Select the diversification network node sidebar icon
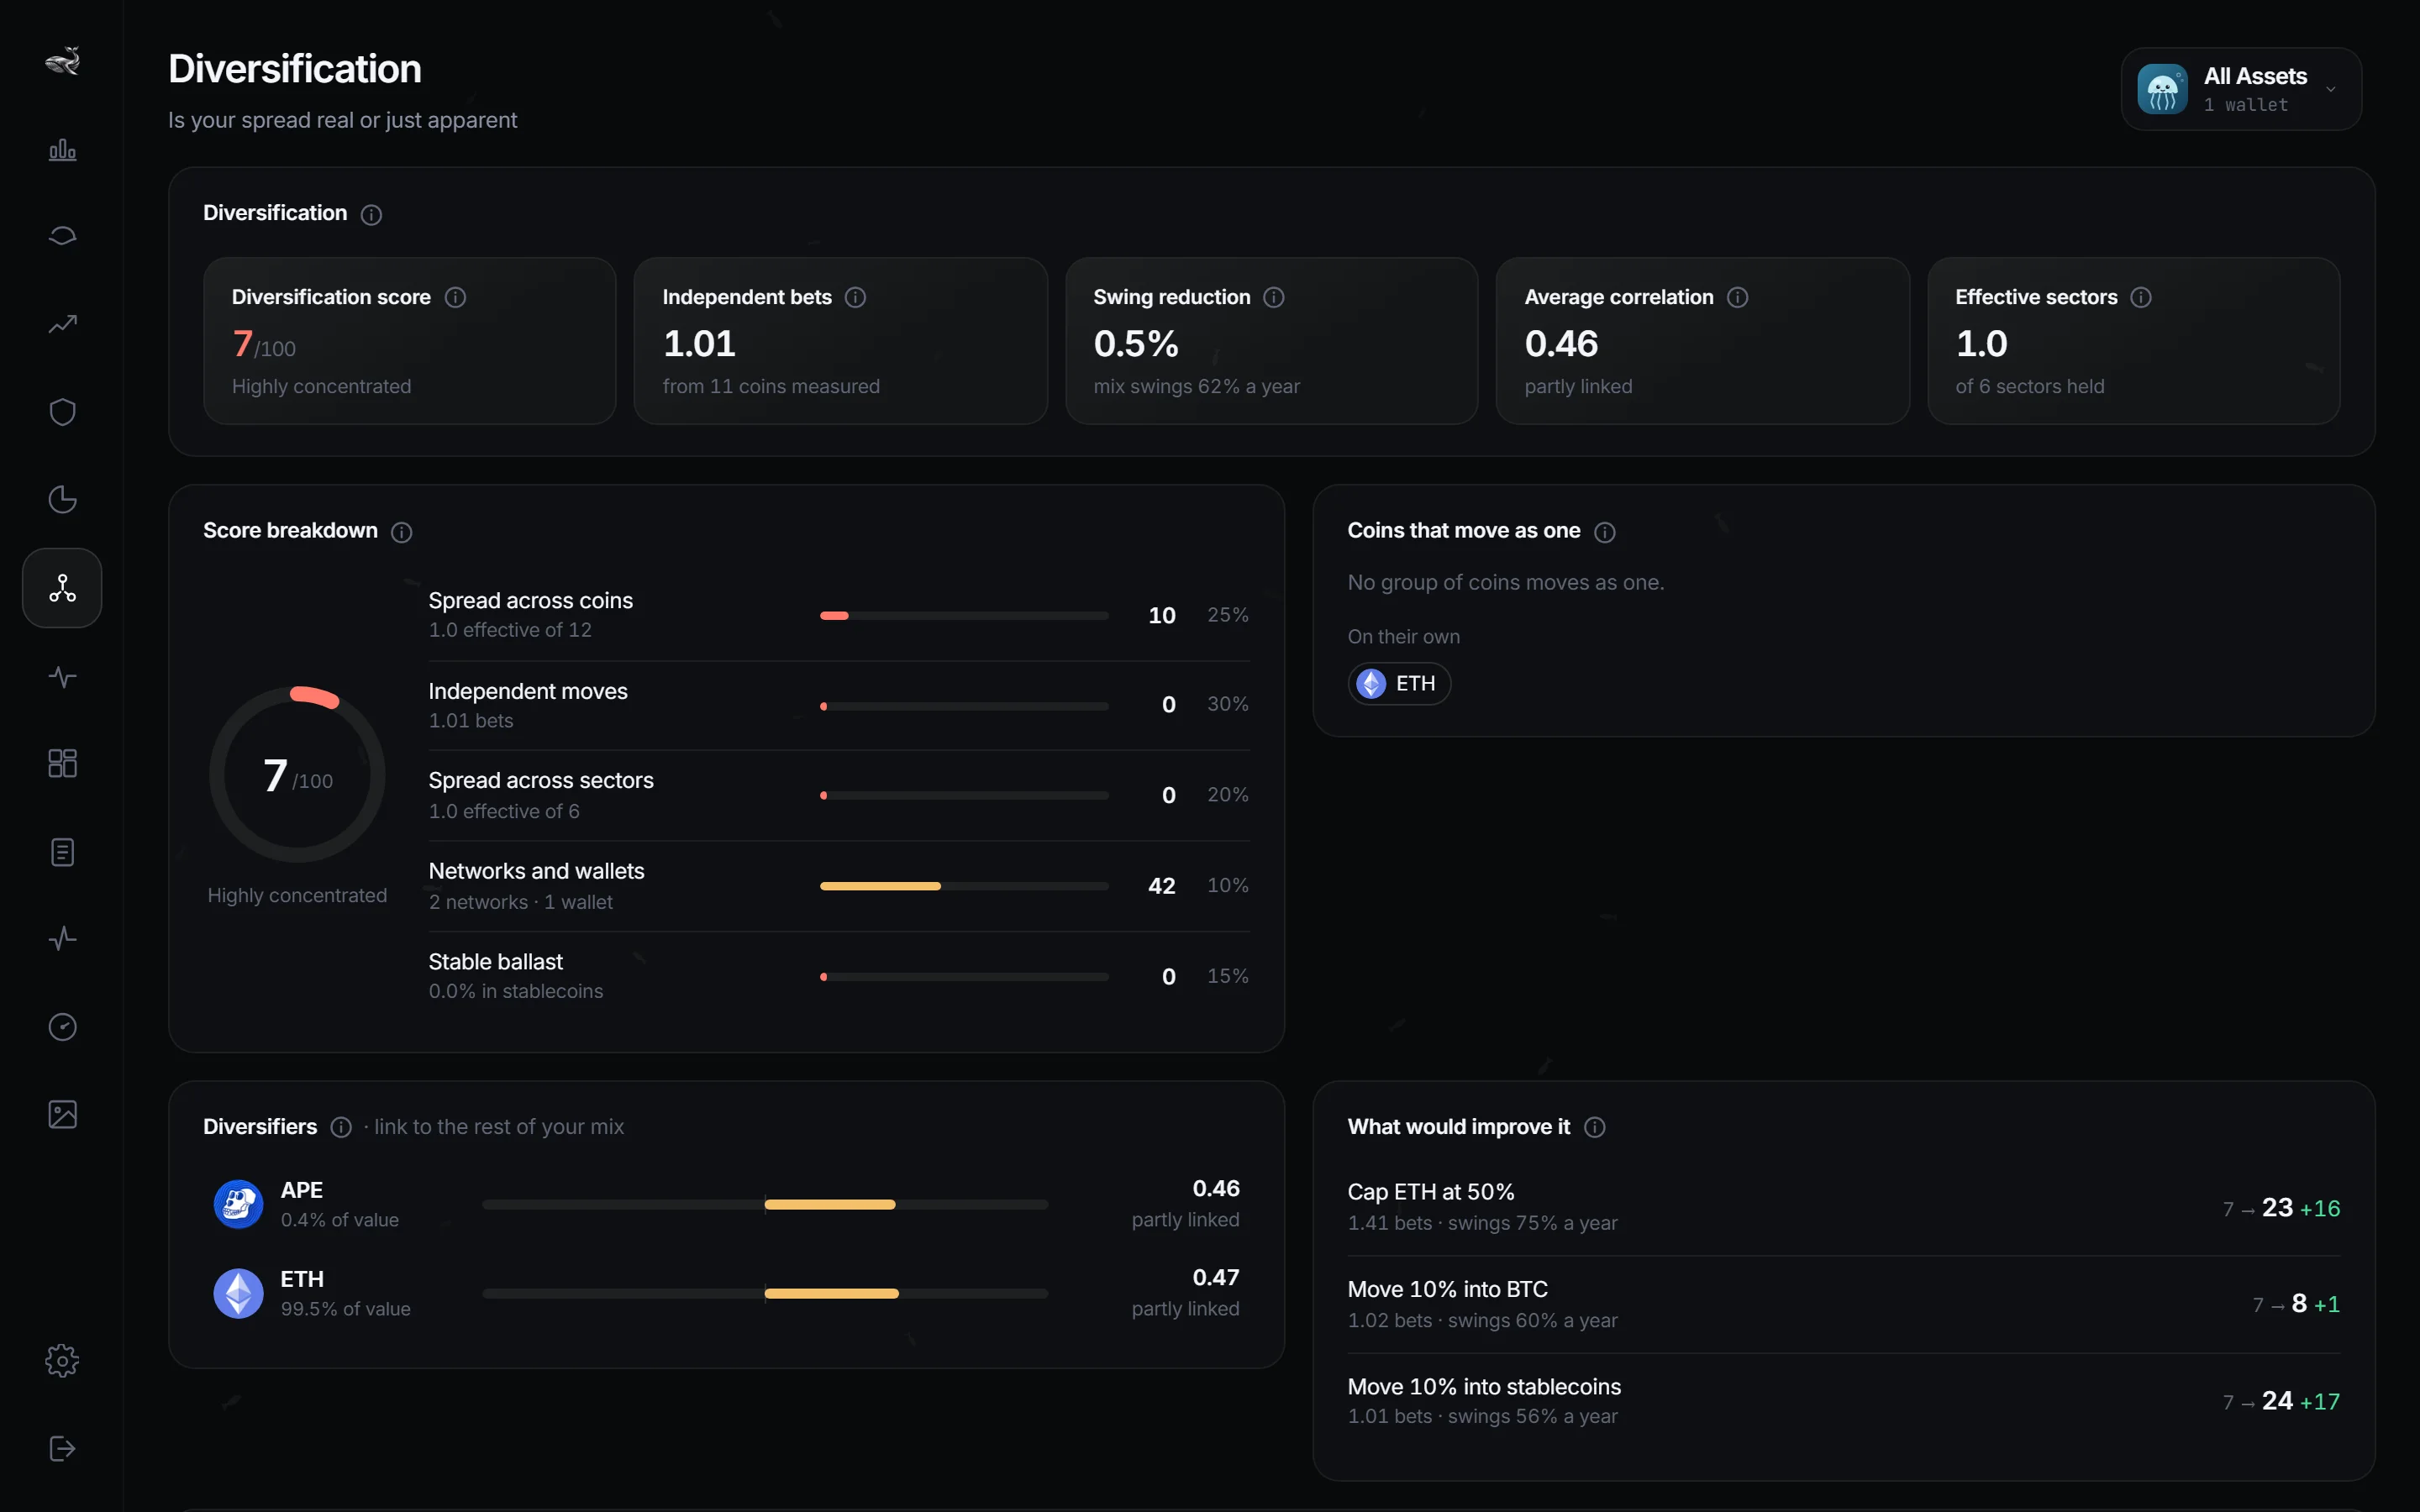 tap(62, 588)
